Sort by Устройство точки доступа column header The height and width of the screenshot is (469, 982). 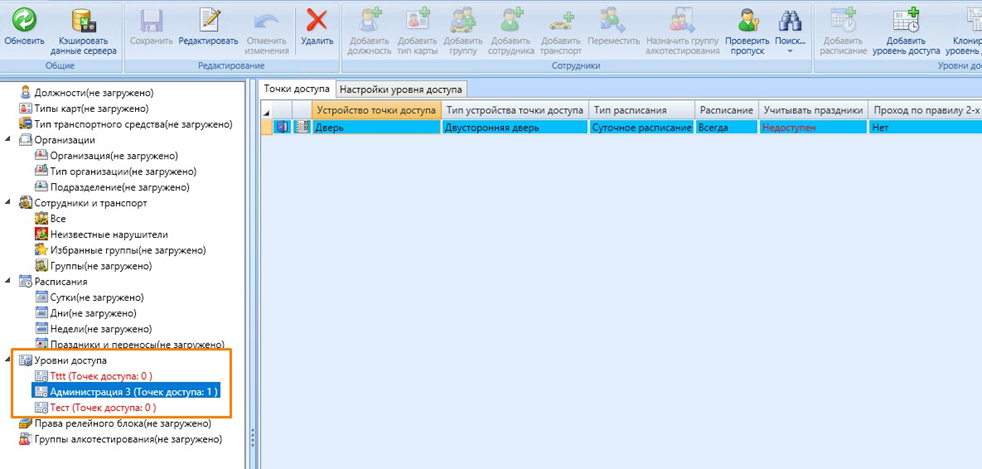coord(375,109)
